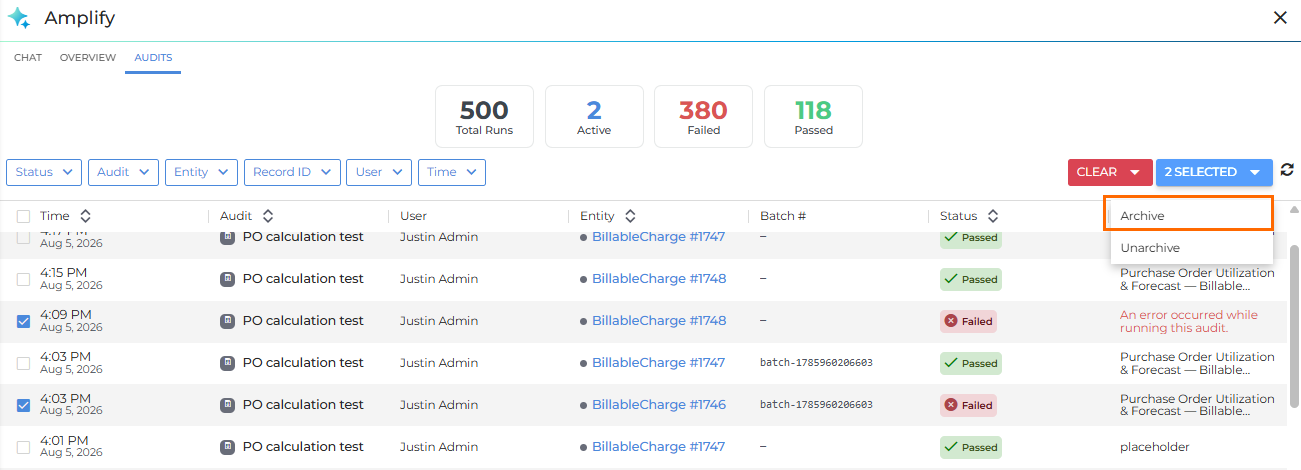The image size is (1301, 470).
Task: Uncheck the 4:03 PM BillableCharge #1746 row checkbox
Action: [23, 405]
